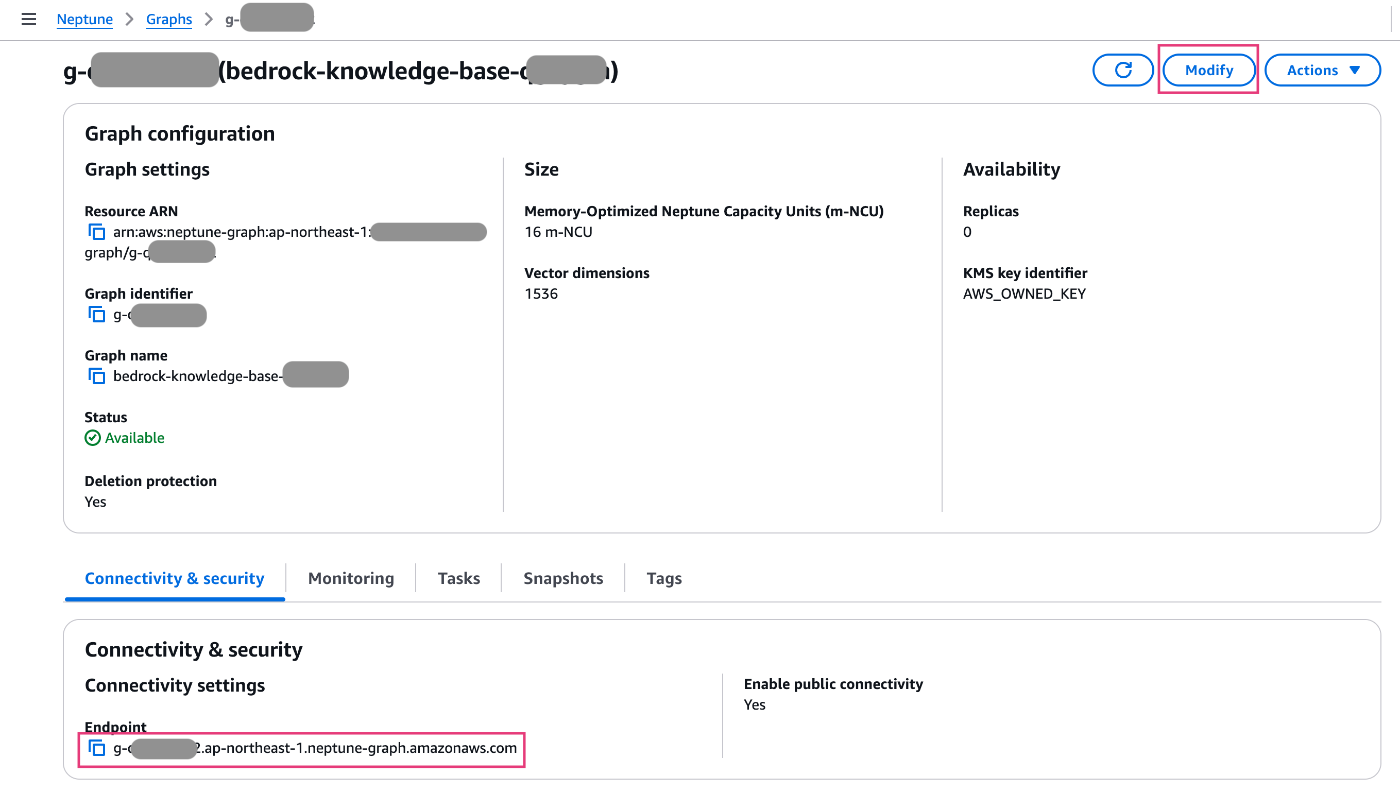Click the 16 m-NCU value
The height and width of the screenshot is (792, 1400).
pos(559,232)
